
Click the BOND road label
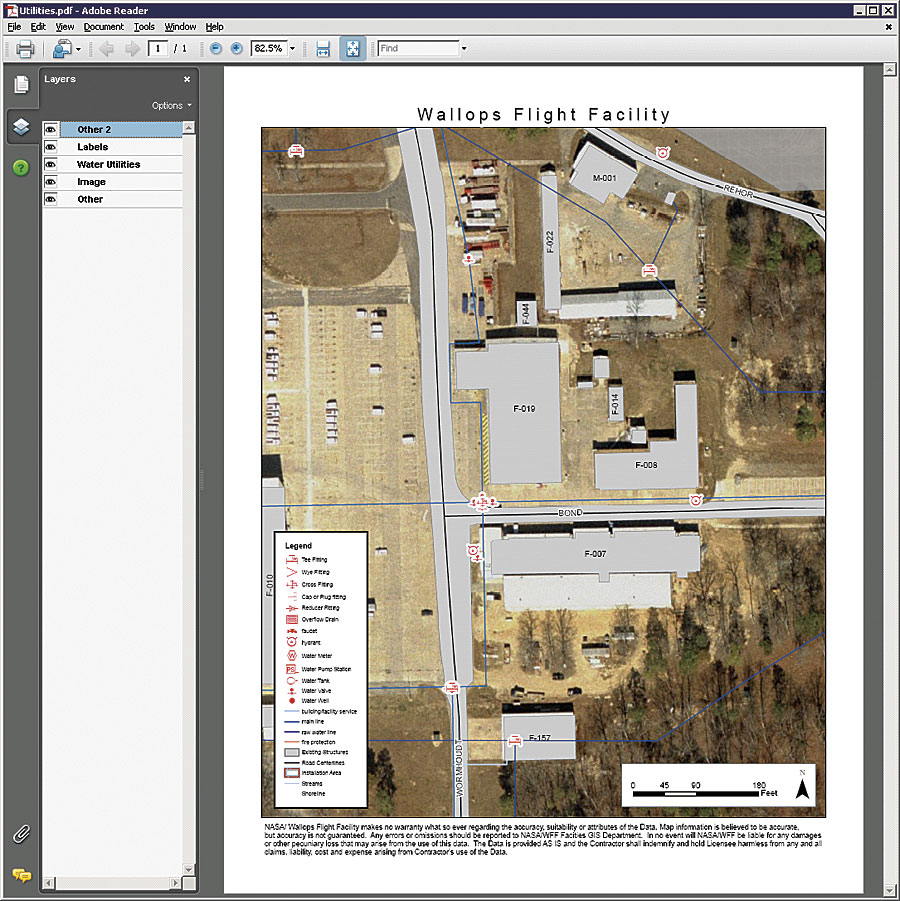570,513
